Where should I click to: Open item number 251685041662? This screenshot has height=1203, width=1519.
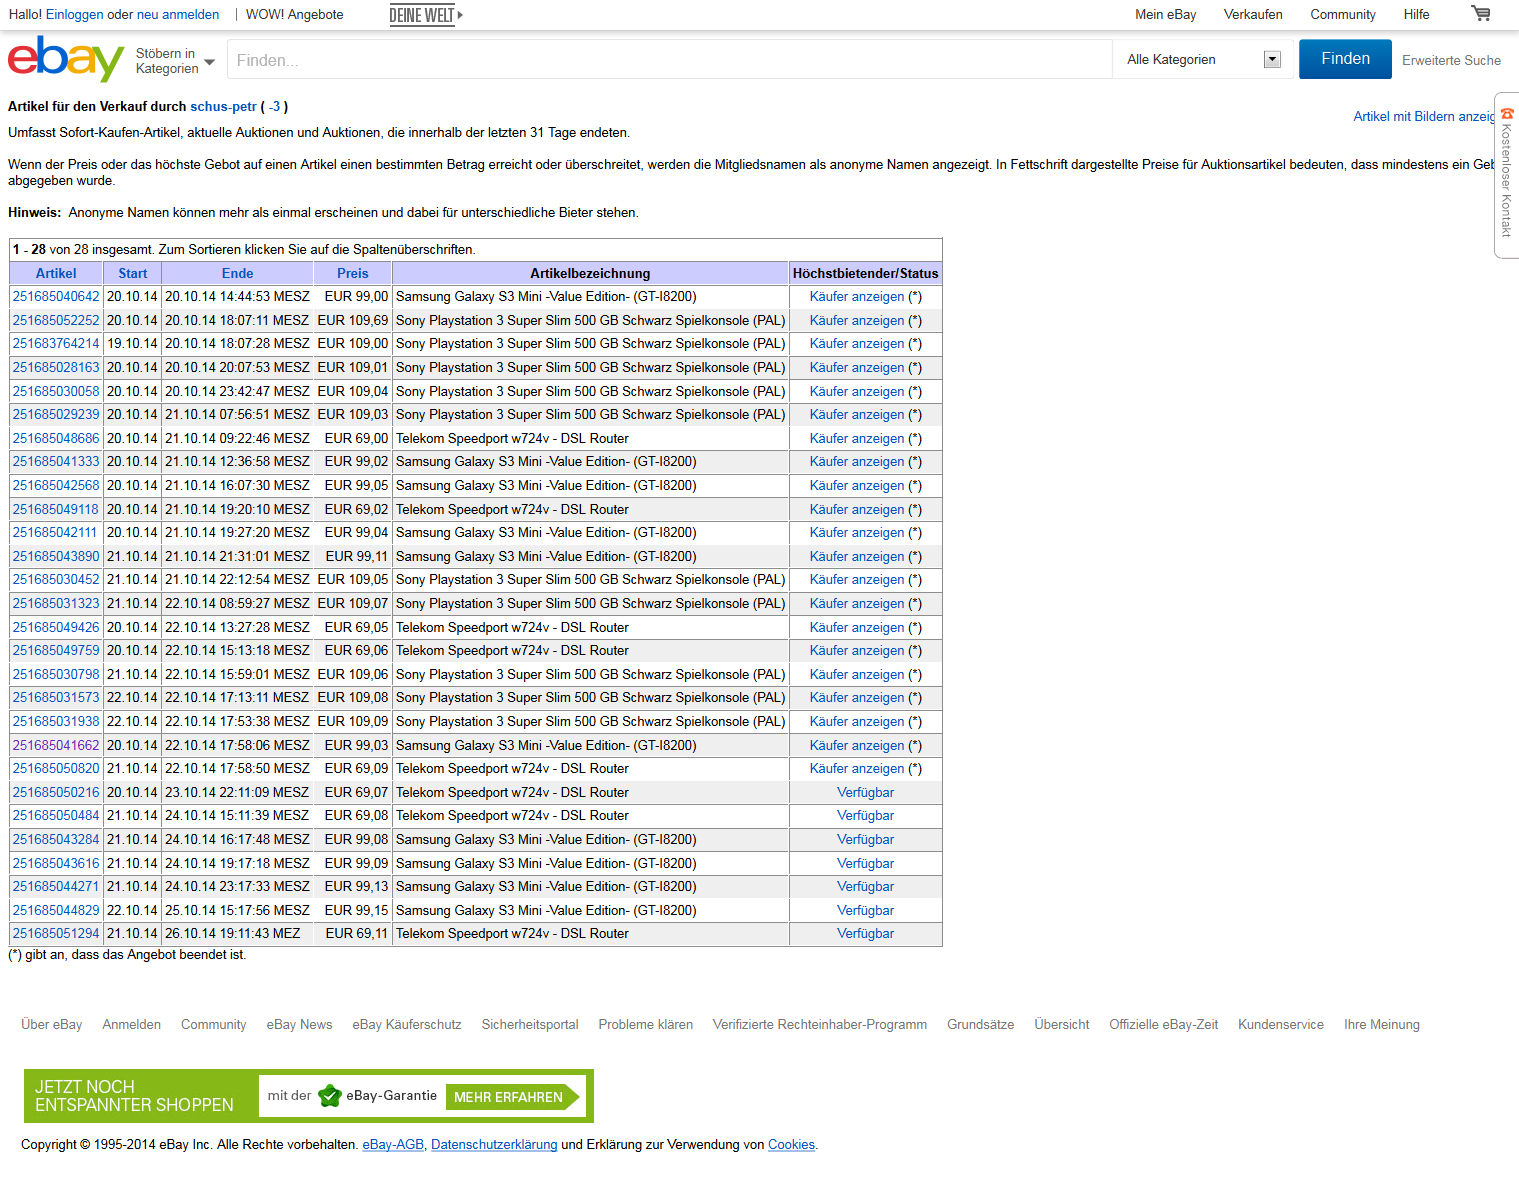(x=56, y=746)
